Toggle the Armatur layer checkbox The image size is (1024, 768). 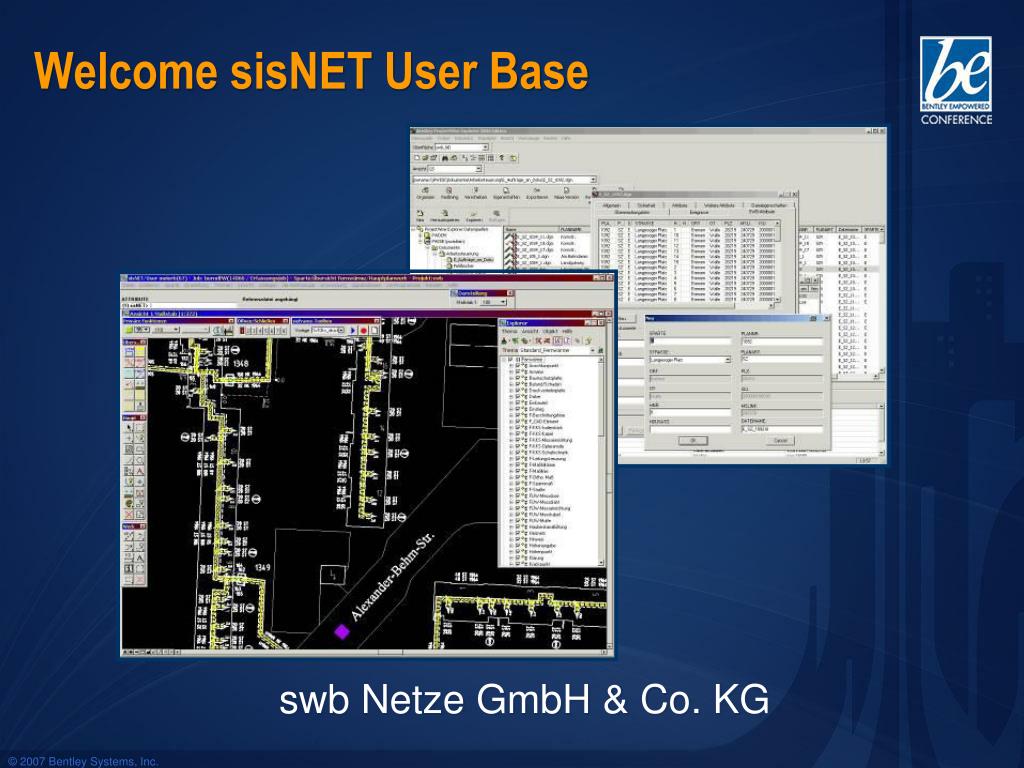[518, 372]
